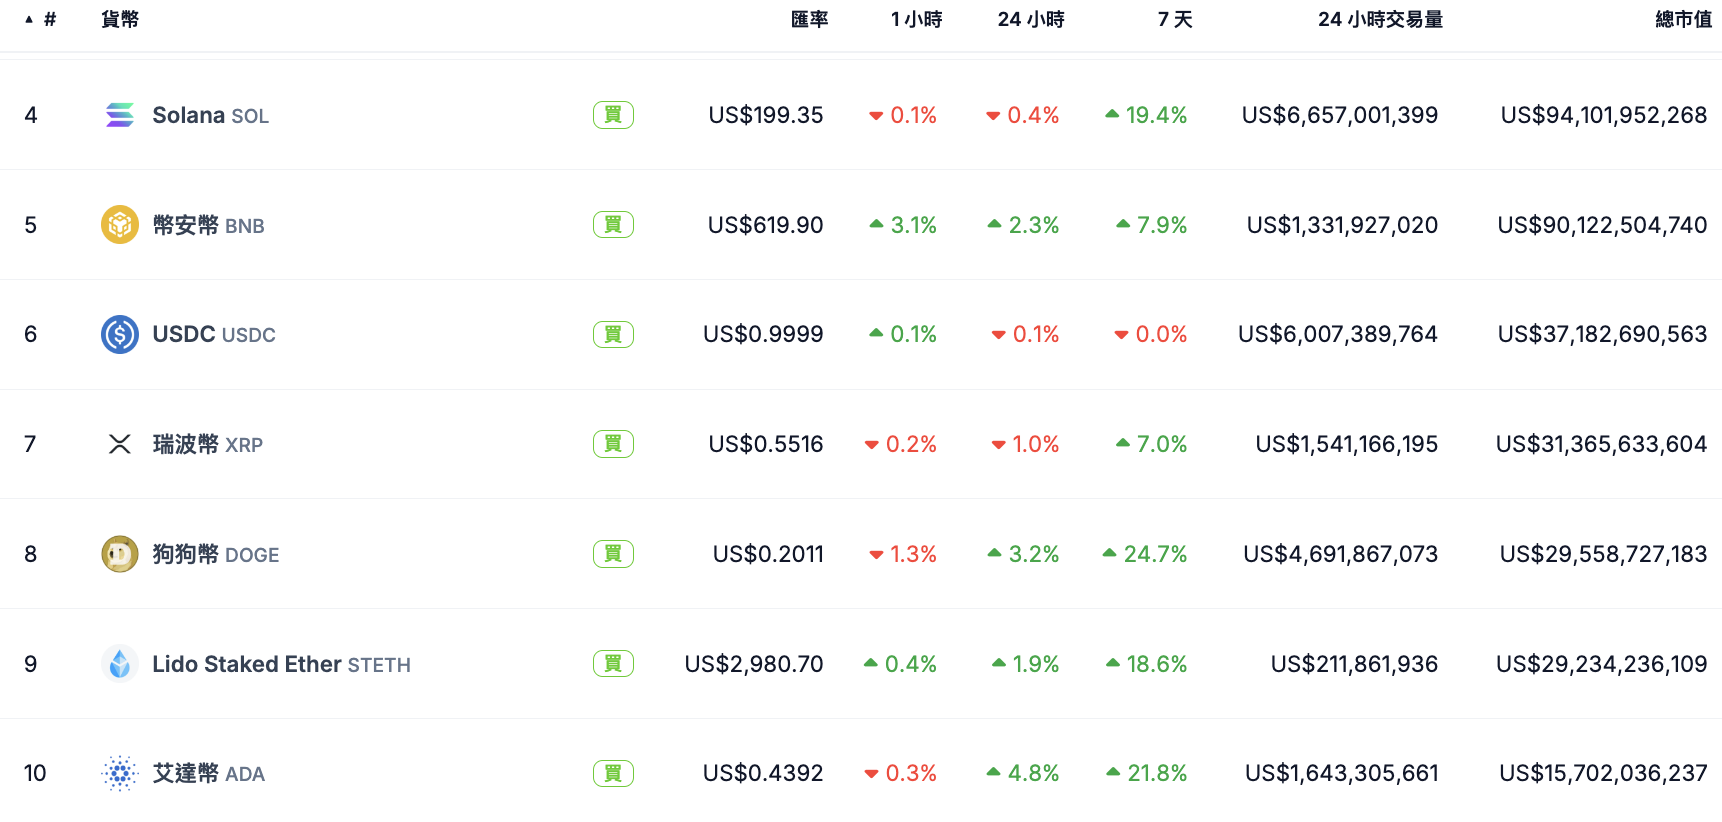The width and height of the screenshot is (1722, 822).
Task: Click the XRP coin logo icon
Action: (x=120, y=444)
